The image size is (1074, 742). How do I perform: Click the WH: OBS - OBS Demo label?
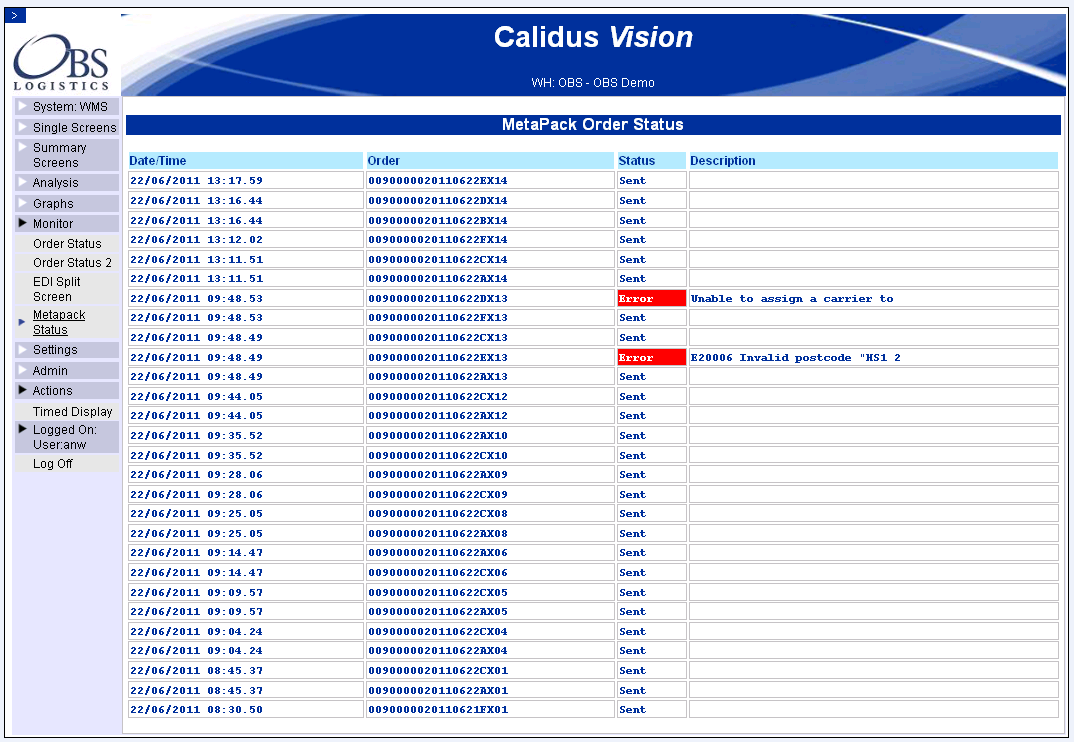593,83
